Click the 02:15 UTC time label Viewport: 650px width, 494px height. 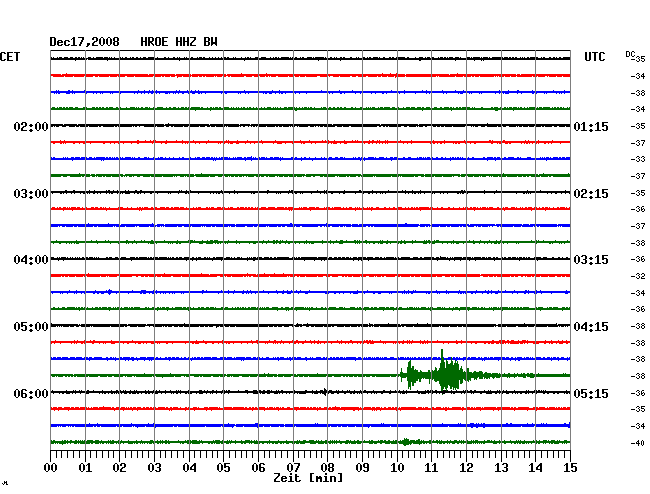coord(591,194)
